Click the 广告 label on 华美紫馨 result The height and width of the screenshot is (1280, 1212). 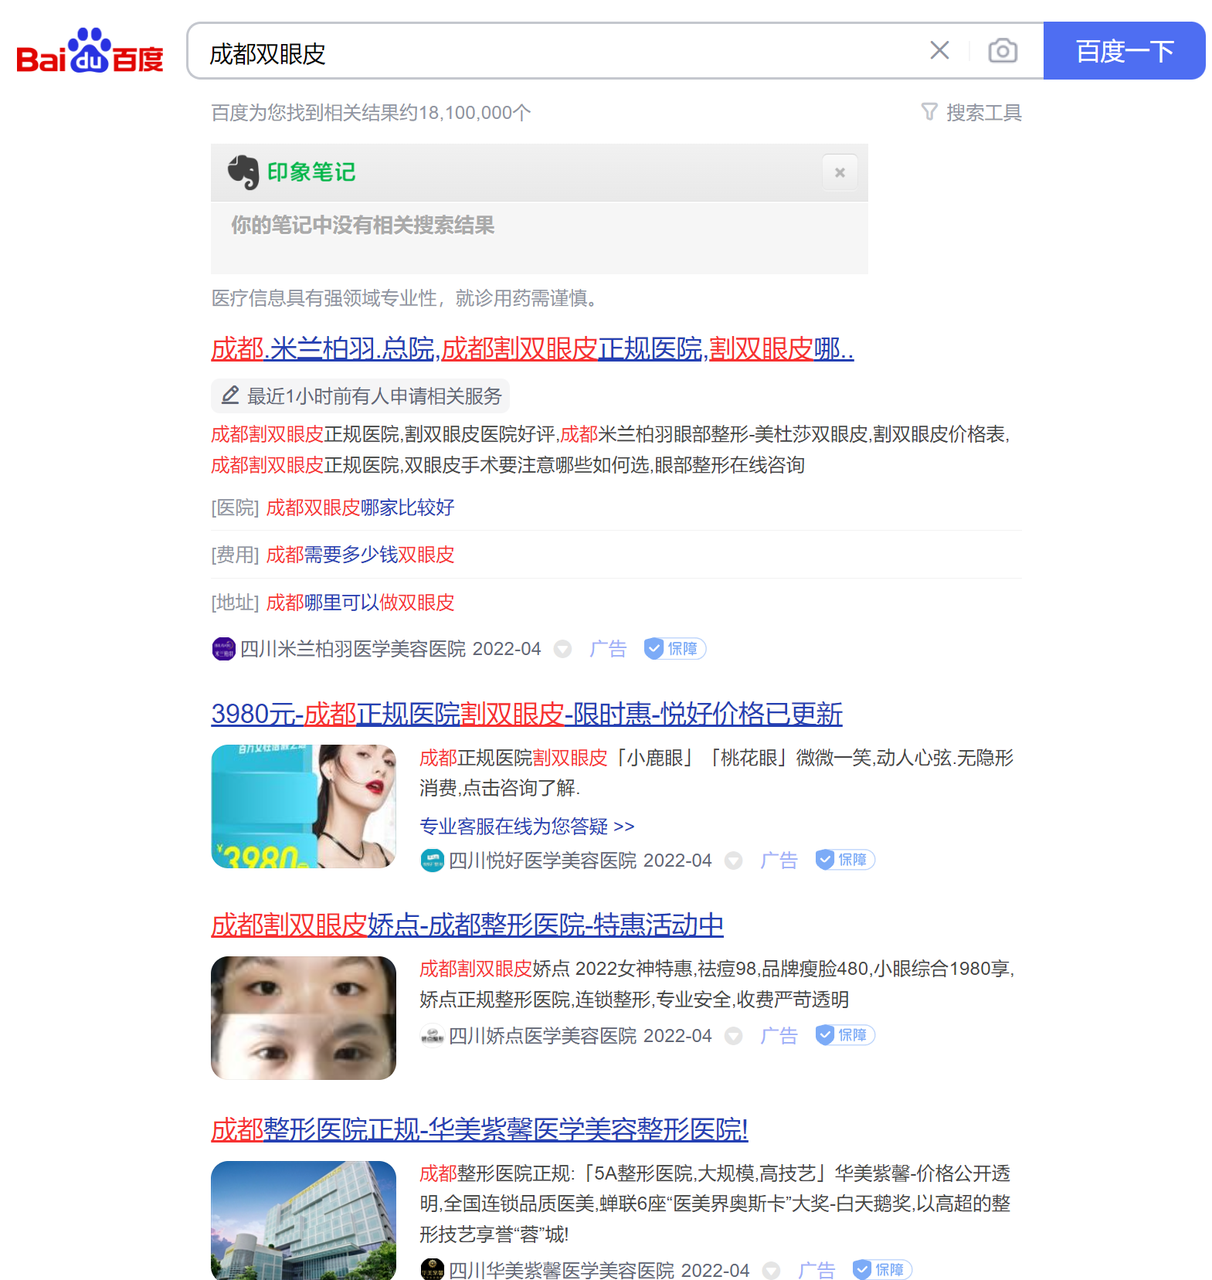pyautogui.click(x=816, y=1270)
